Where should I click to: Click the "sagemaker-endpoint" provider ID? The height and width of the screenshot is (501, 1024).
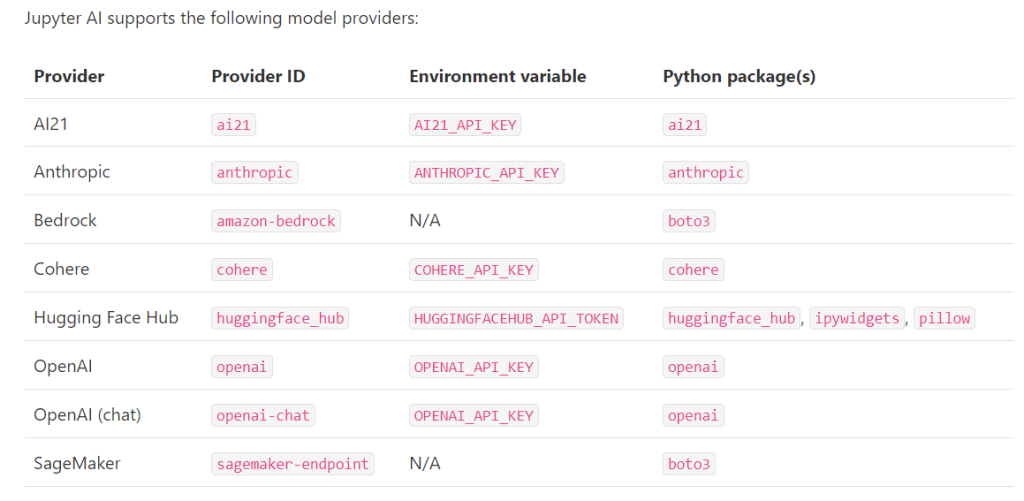coord(293,464)
